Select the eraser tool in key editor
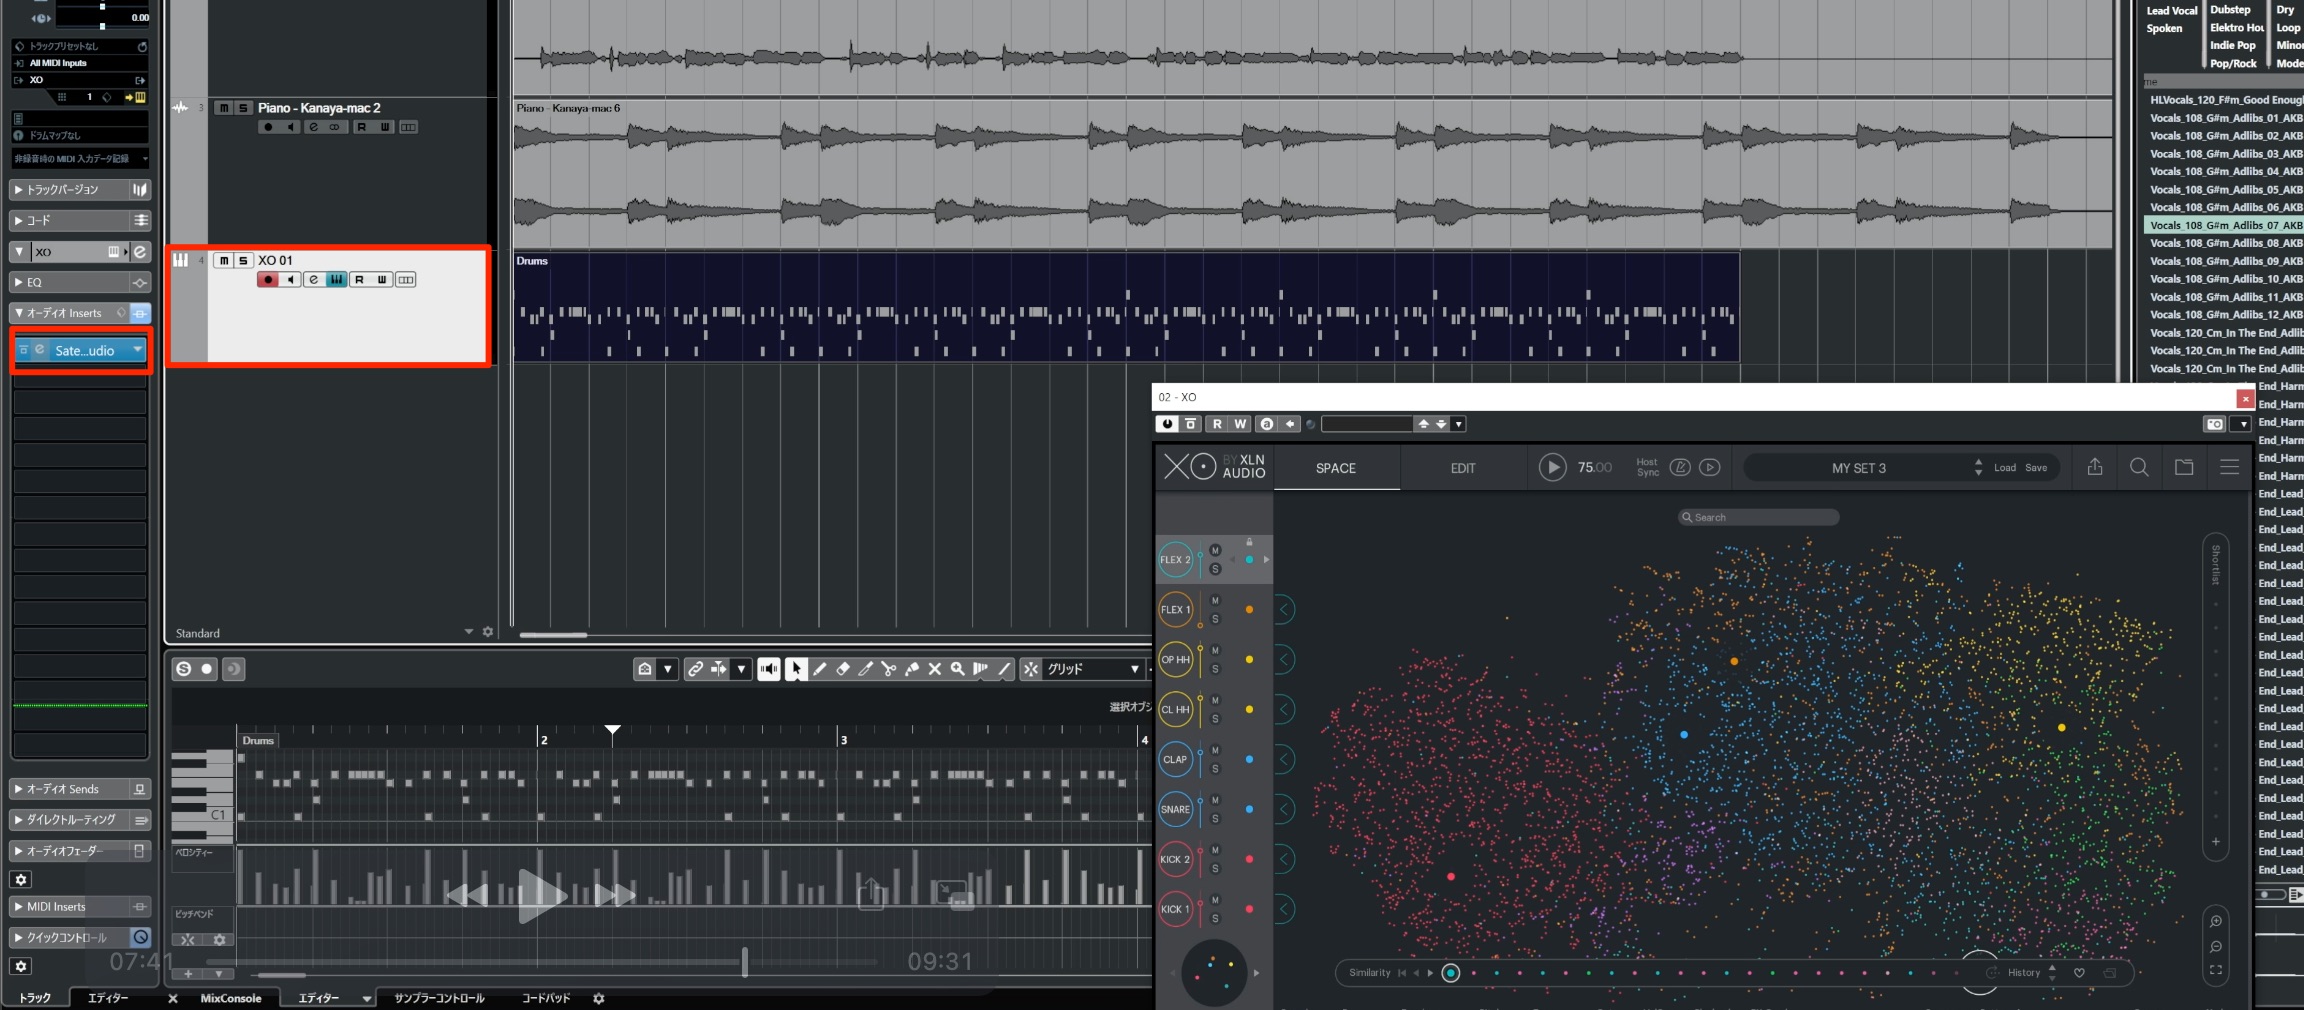This screenshot has height=1010, width=2304. [843, 669]
